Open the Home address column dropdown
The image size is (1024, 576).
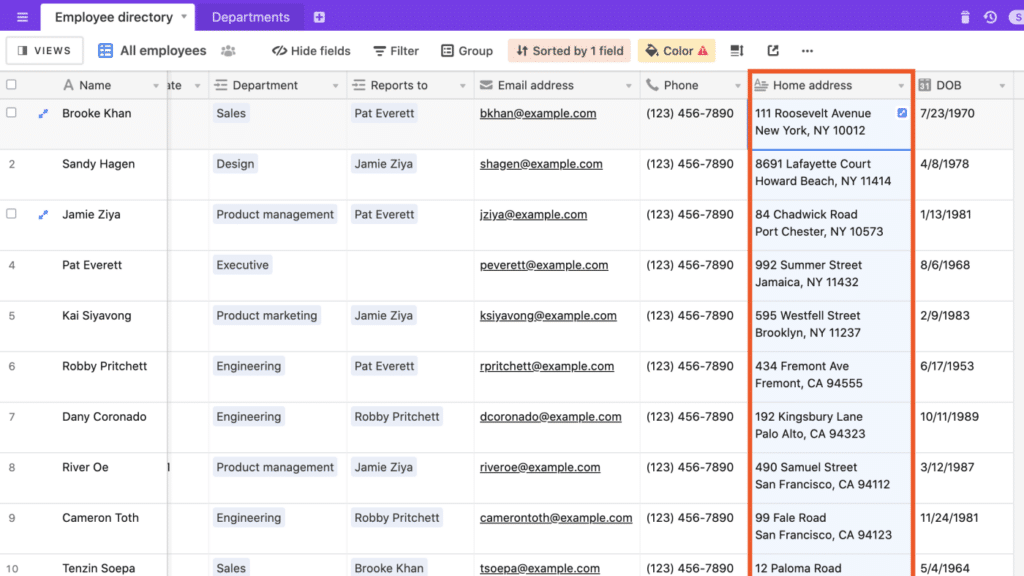coord(901,86)
